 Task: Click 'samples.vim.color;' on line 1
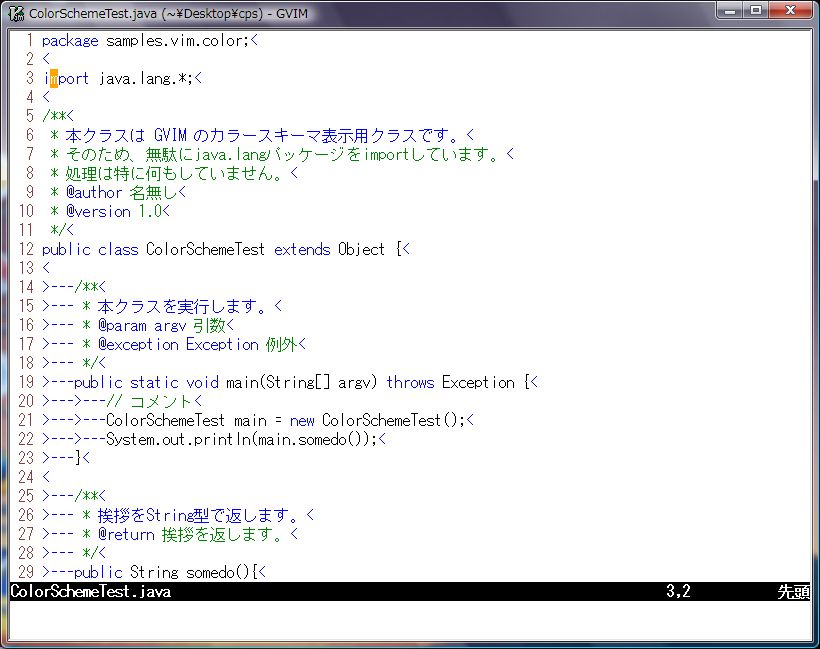click(x=177, y=41)
